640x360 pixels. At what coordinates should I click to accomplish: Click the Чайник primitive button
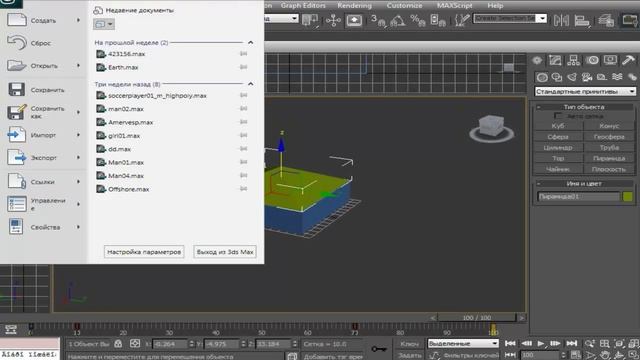(x=558, y=169)
